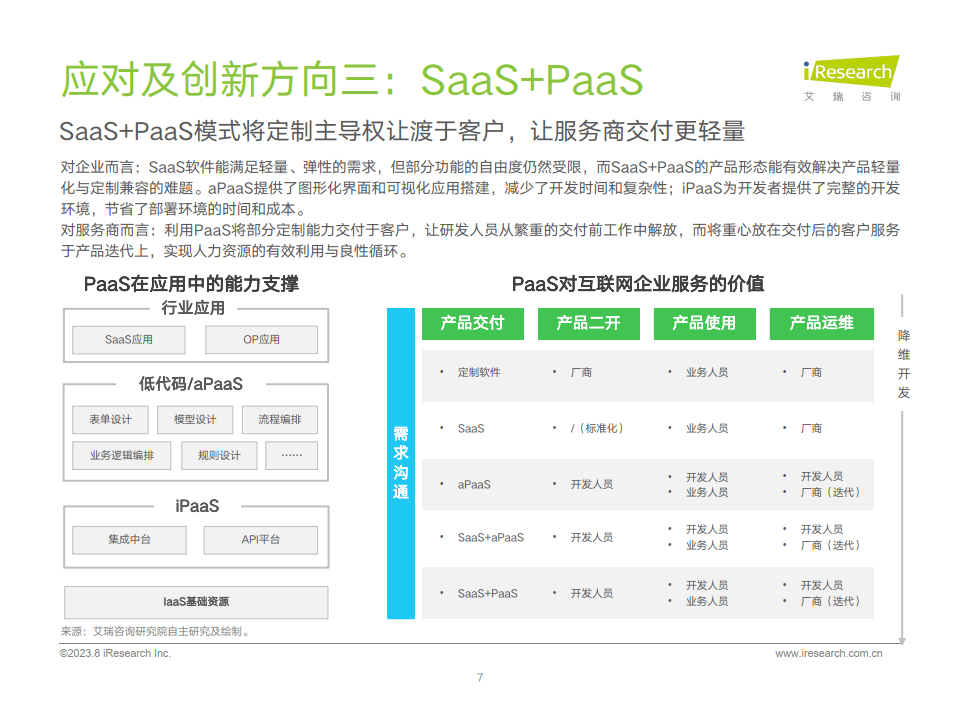The image size is (960, 720).
Task: Click the ellipsis box under 低代码/aPaaS
Action: pos(291,456)
